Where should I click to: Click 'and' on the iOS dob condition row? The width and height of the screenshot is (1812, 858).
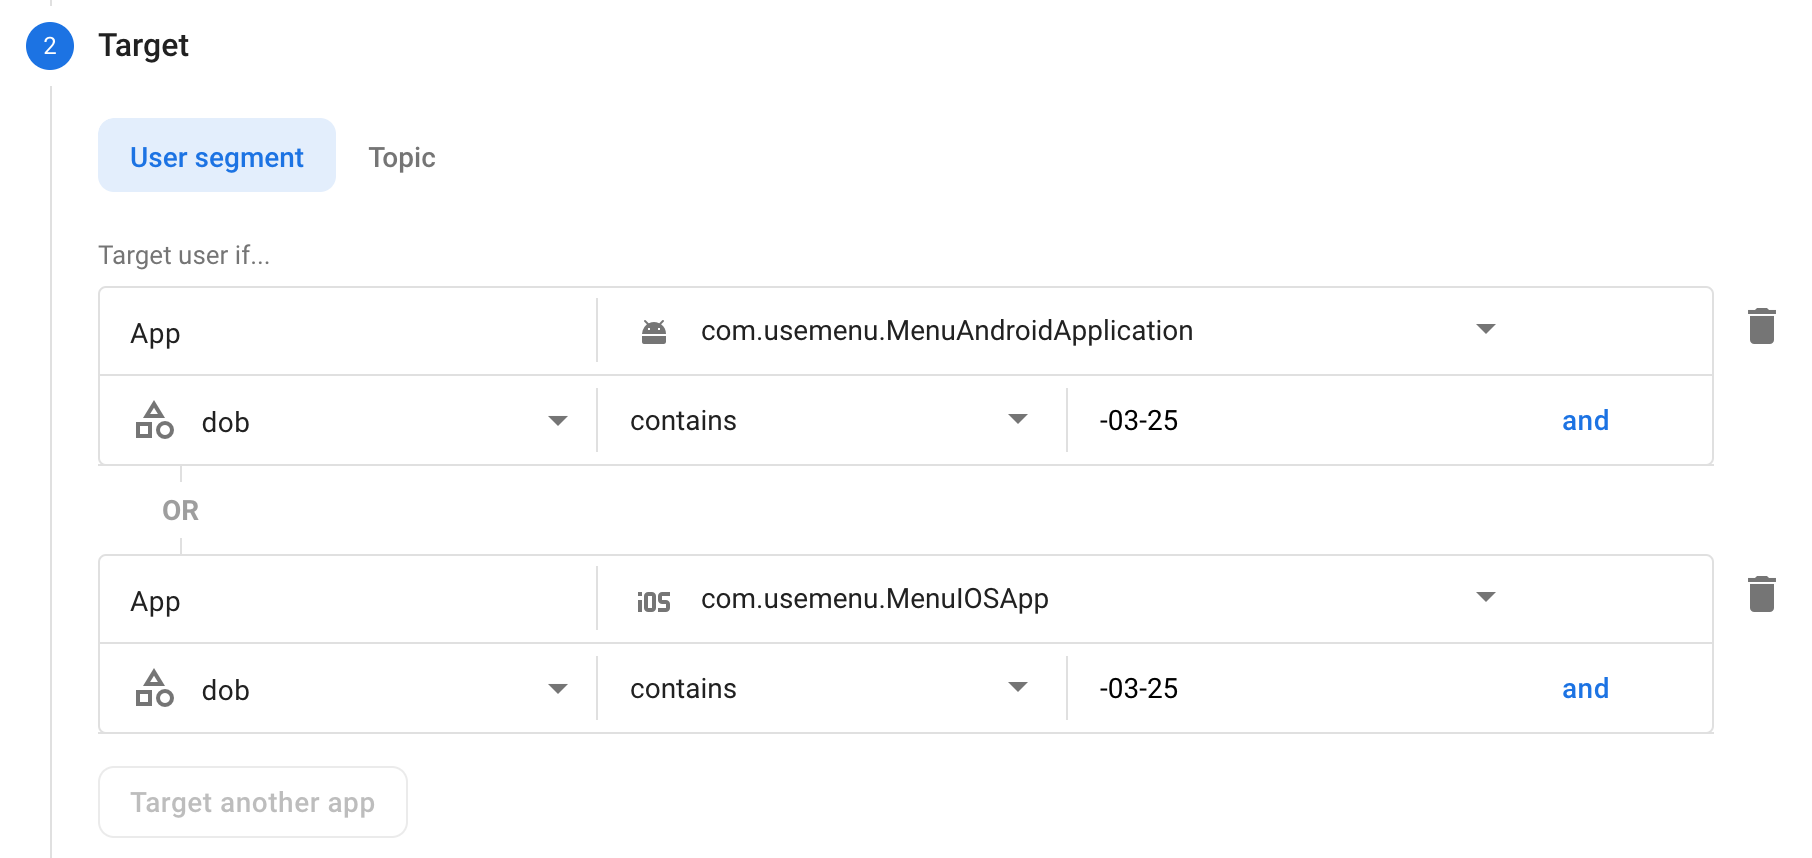(x=1585, y=688)
